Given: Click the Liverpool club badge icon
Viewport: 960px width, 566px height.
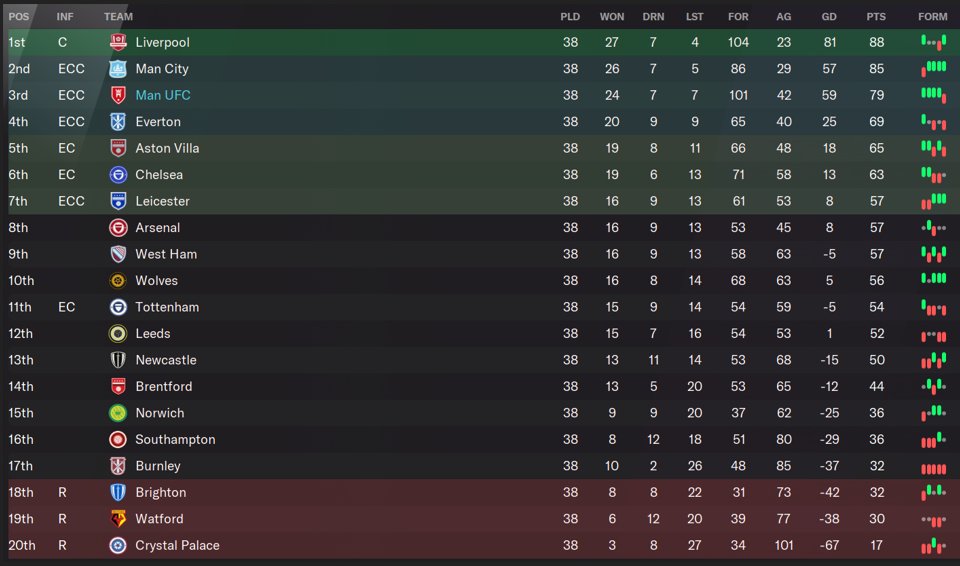Looking at the screenshot, I should tap(118, 42).
